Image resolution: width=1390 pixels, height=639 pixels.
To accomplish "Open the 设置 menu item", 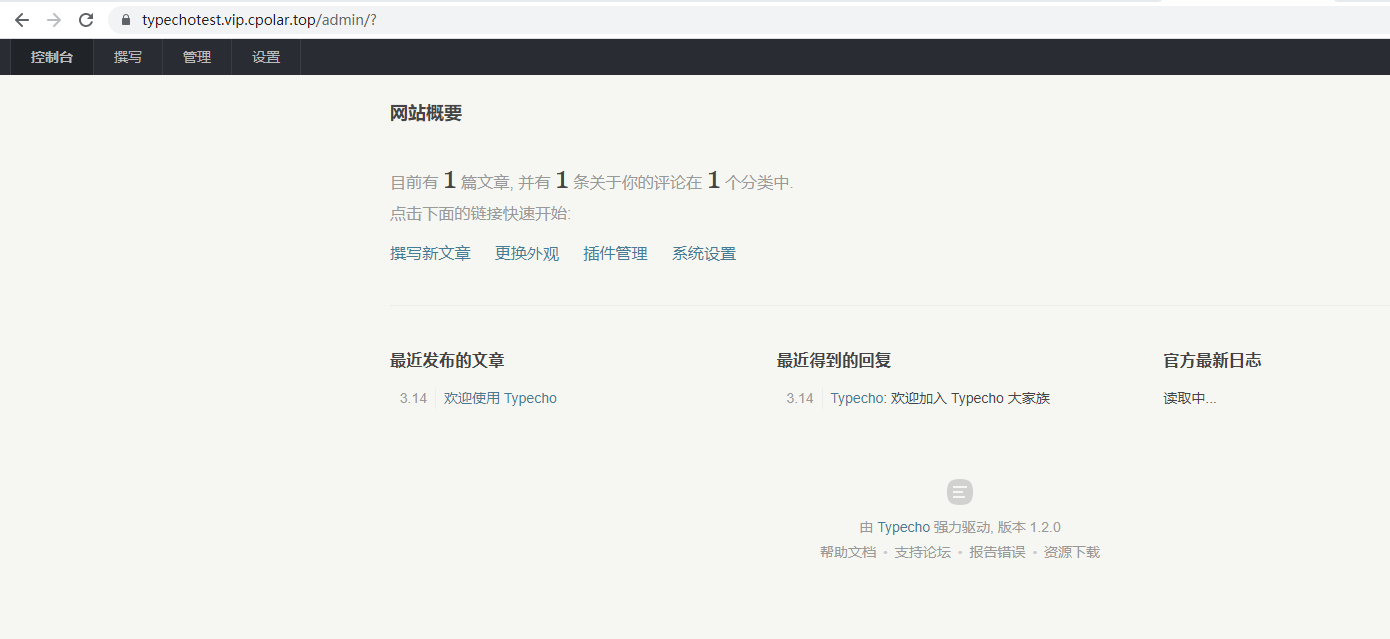I will click(x=265, y=57).
